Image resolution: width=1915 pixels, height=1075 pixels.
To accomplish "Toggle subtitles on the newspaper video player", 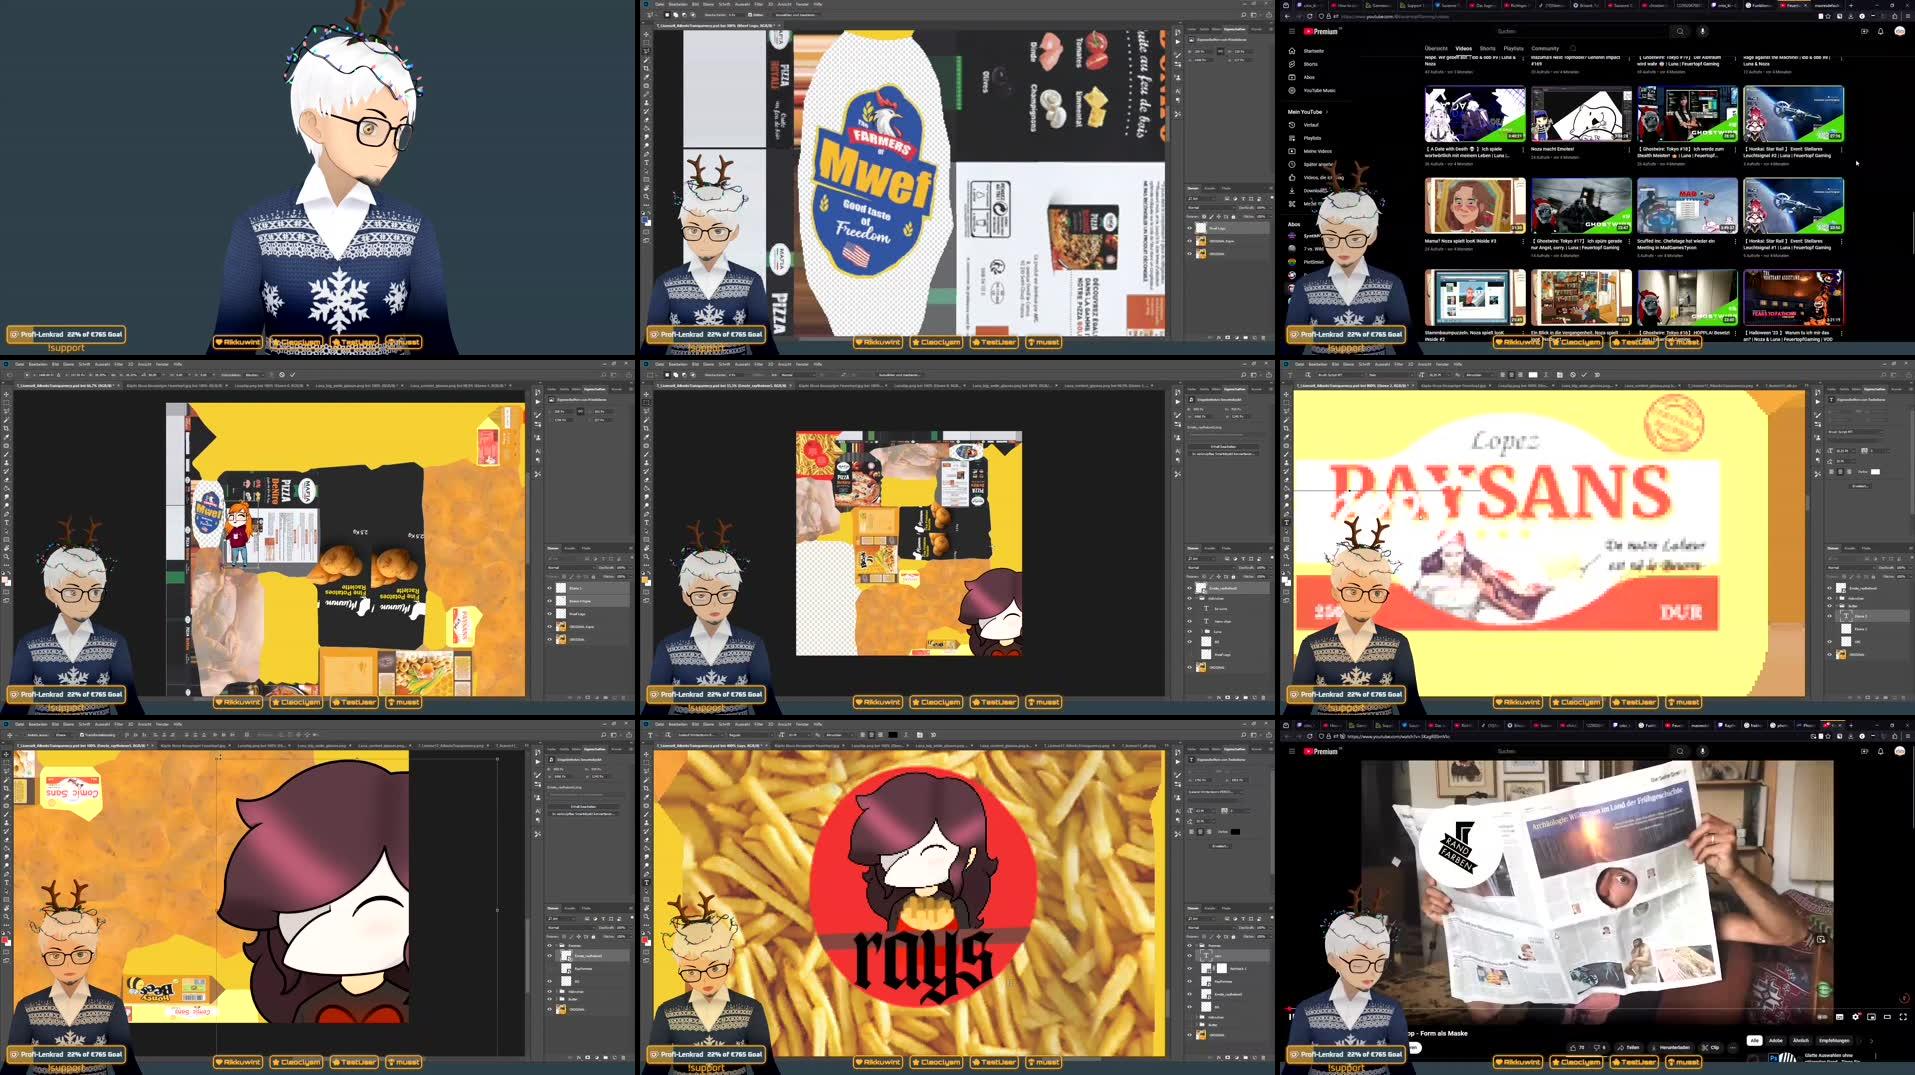I will click(1840, 1016).
